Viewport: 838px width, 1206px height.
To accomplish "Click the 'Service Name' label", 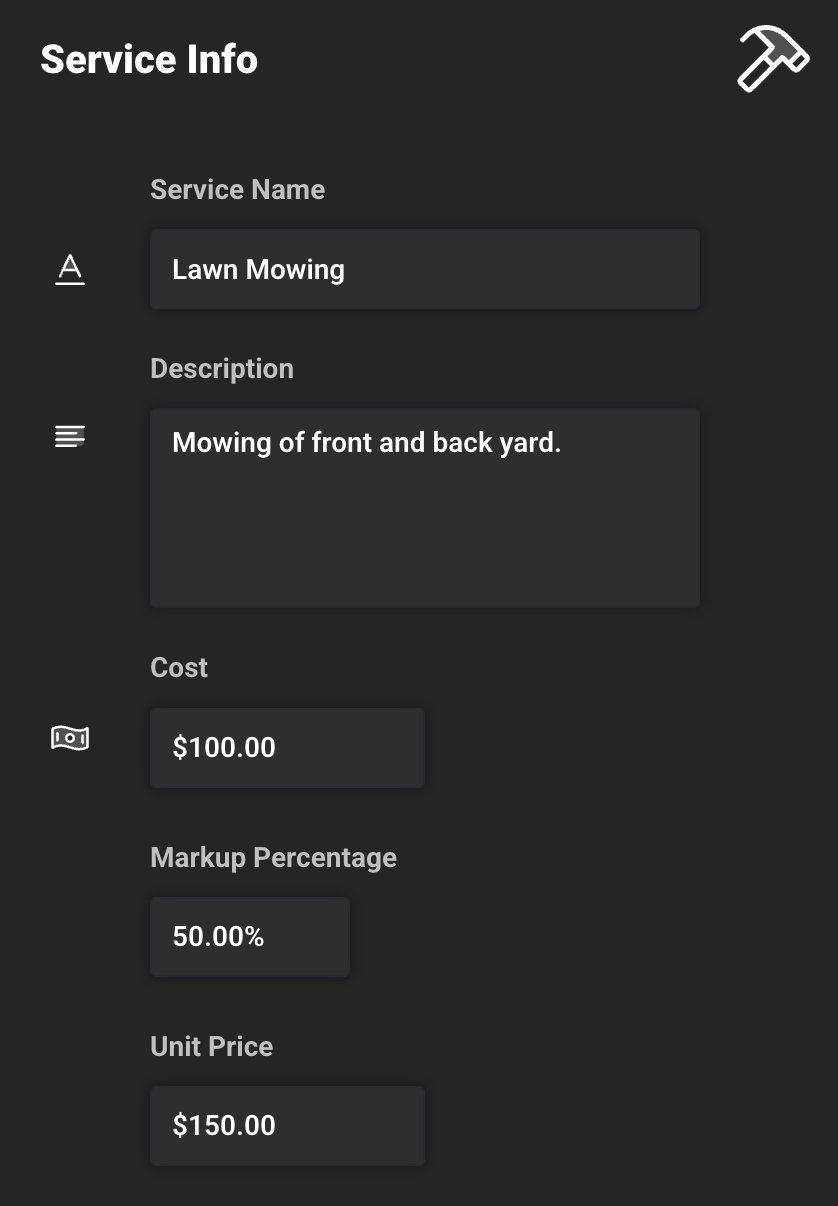I will coord(237,190).
